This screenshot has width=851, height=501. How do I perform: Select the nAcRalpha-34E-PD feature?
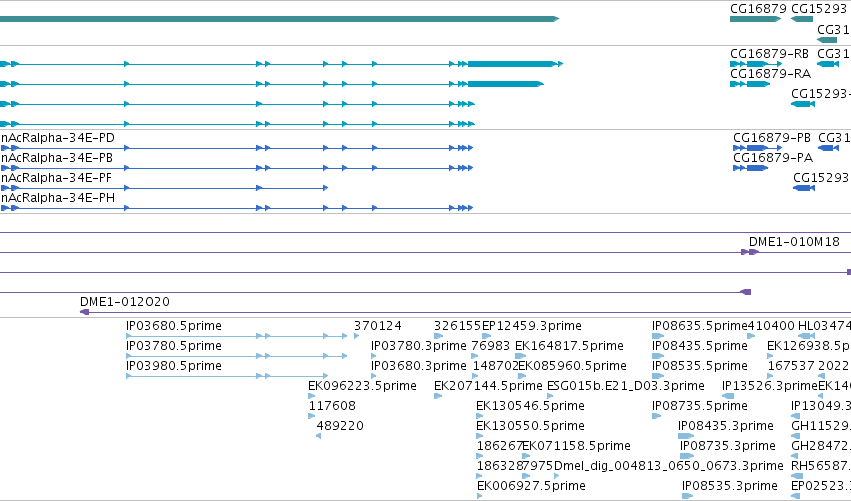pyautogui.click(x=237, y=148)
